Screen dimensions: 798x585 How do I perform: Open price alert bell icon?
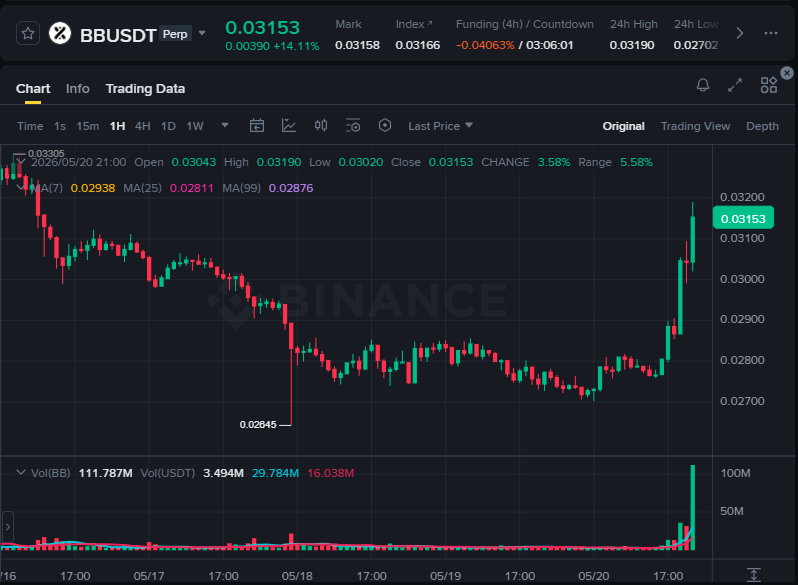(703, 85)
